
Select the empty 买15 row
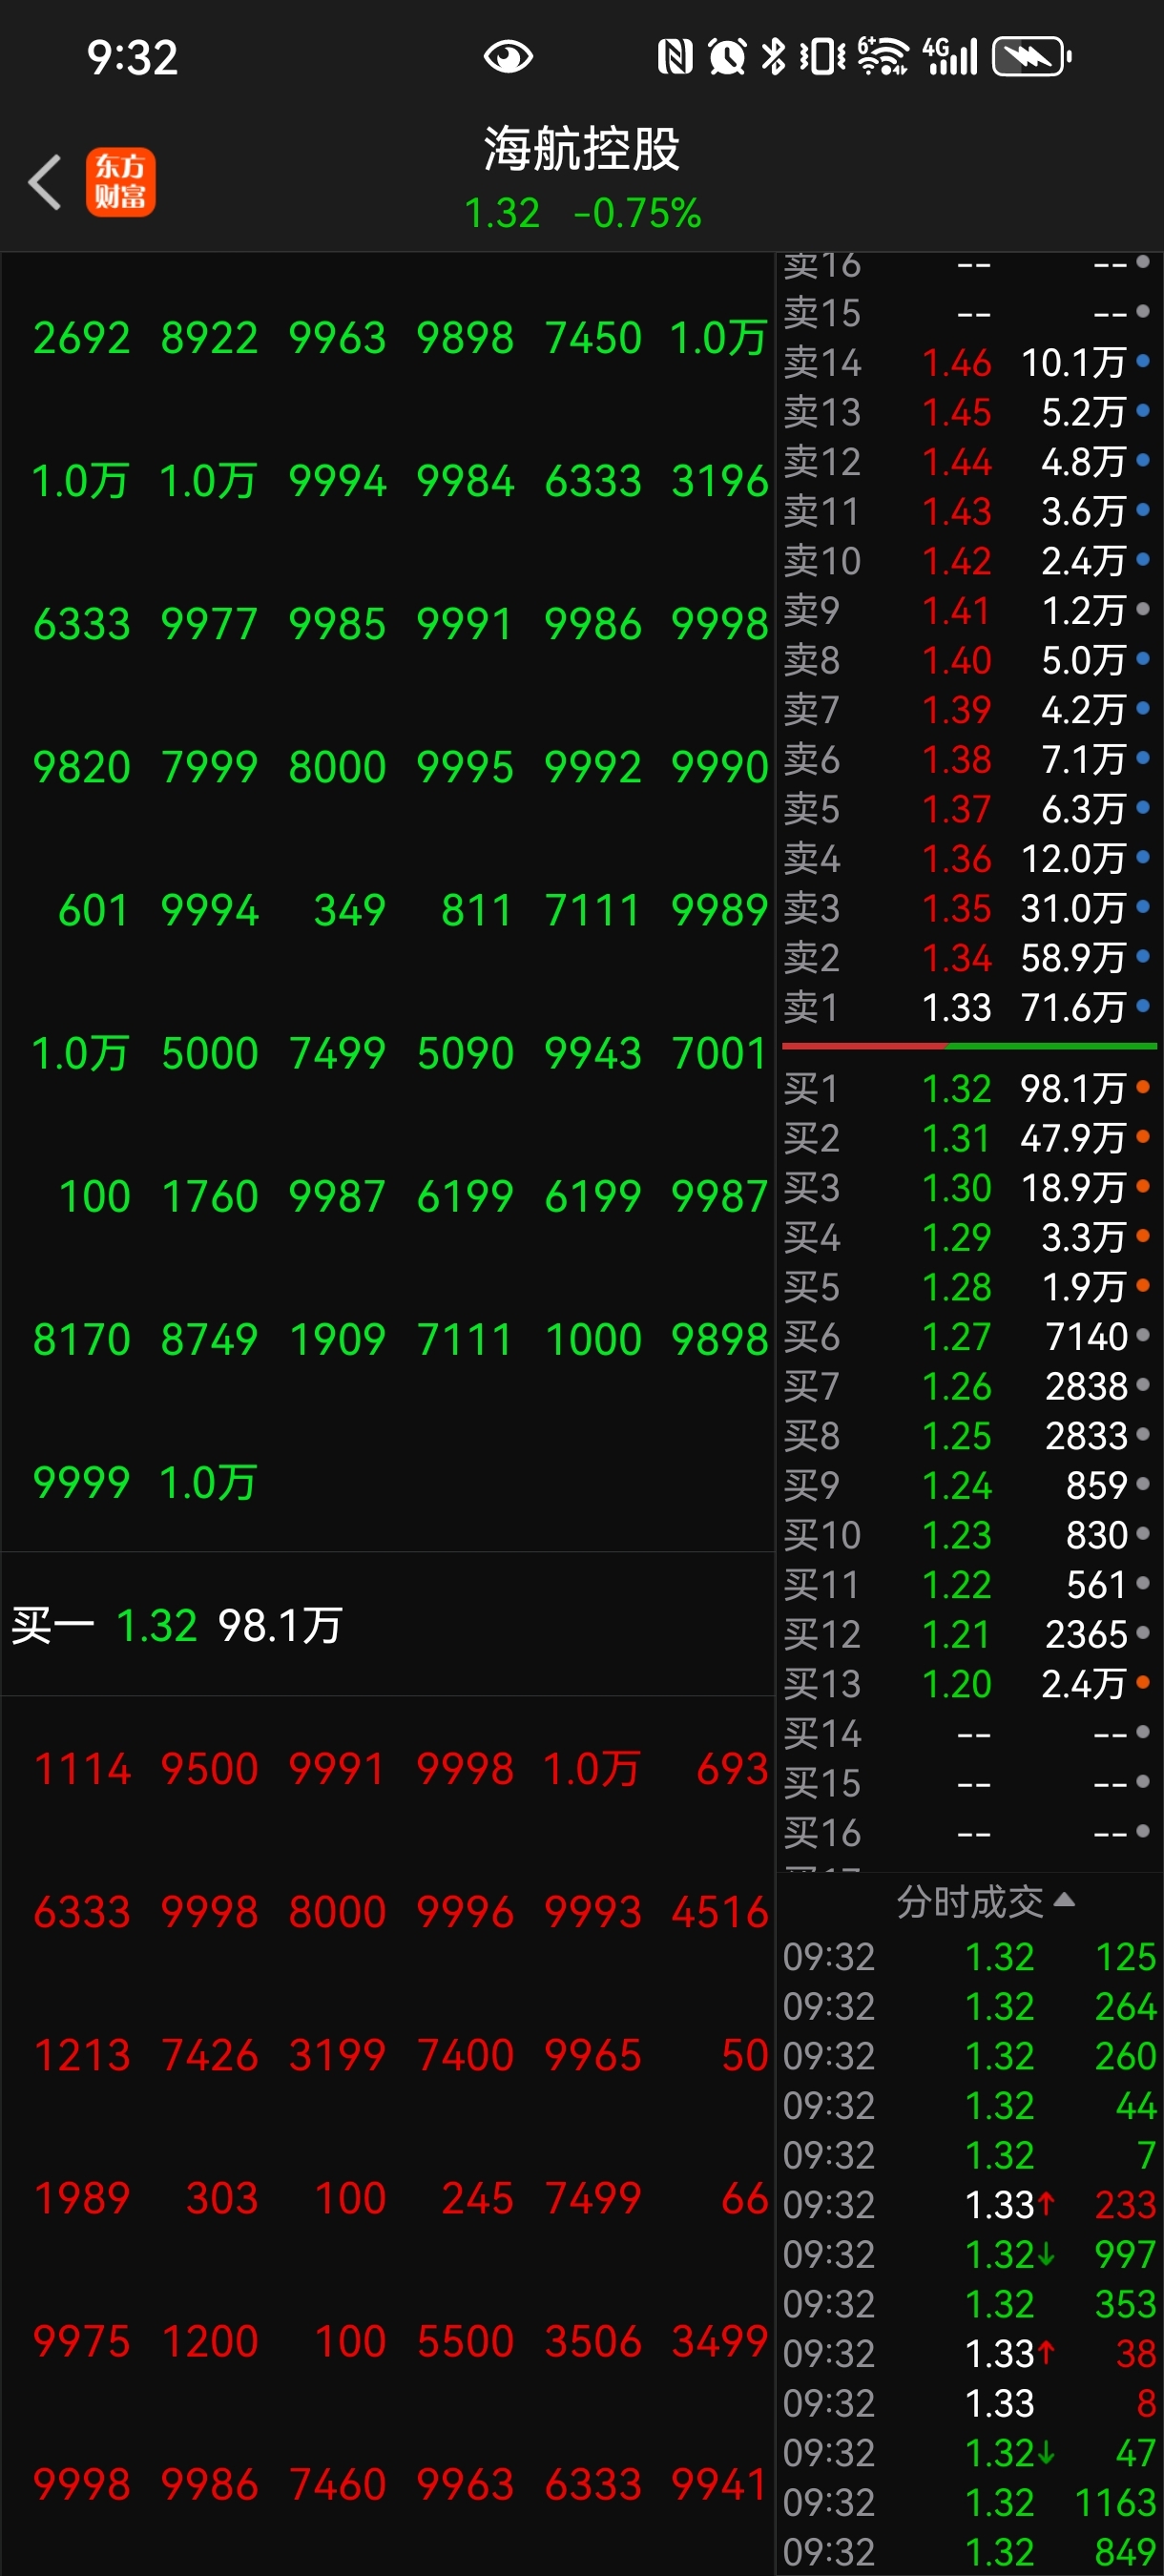(969, 1783)
